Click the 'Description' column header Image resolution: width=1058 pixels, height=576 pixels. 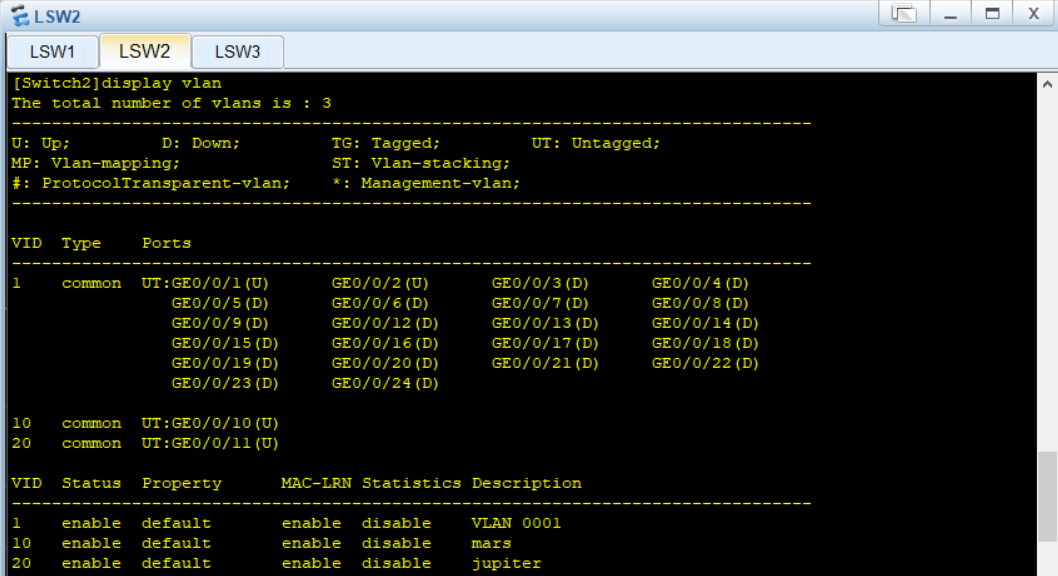coord(526,484)
